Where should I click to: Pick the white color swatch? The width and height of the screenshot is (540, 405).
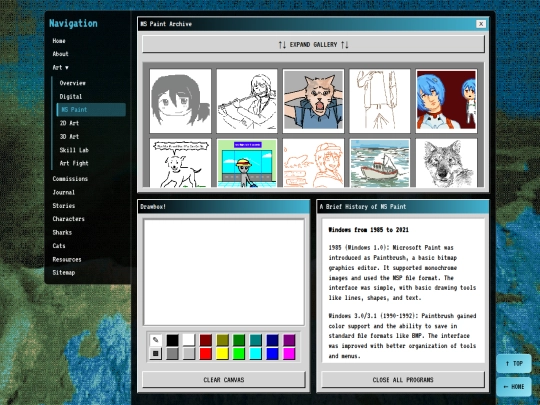tap(189, 340)
